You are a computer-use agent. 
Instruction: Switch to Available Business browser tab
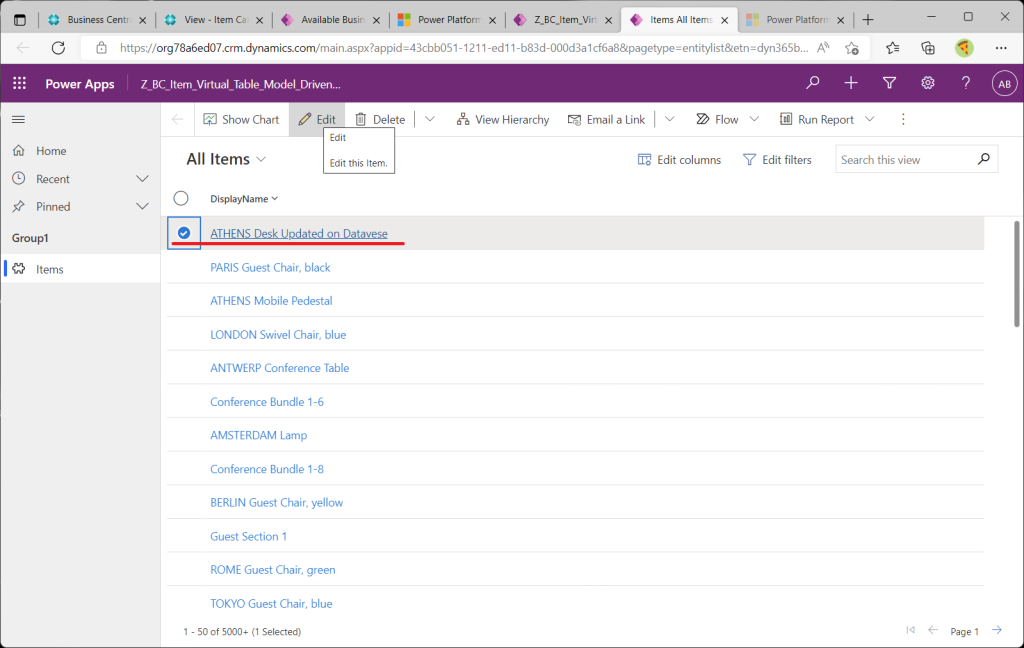pos(331,20)
